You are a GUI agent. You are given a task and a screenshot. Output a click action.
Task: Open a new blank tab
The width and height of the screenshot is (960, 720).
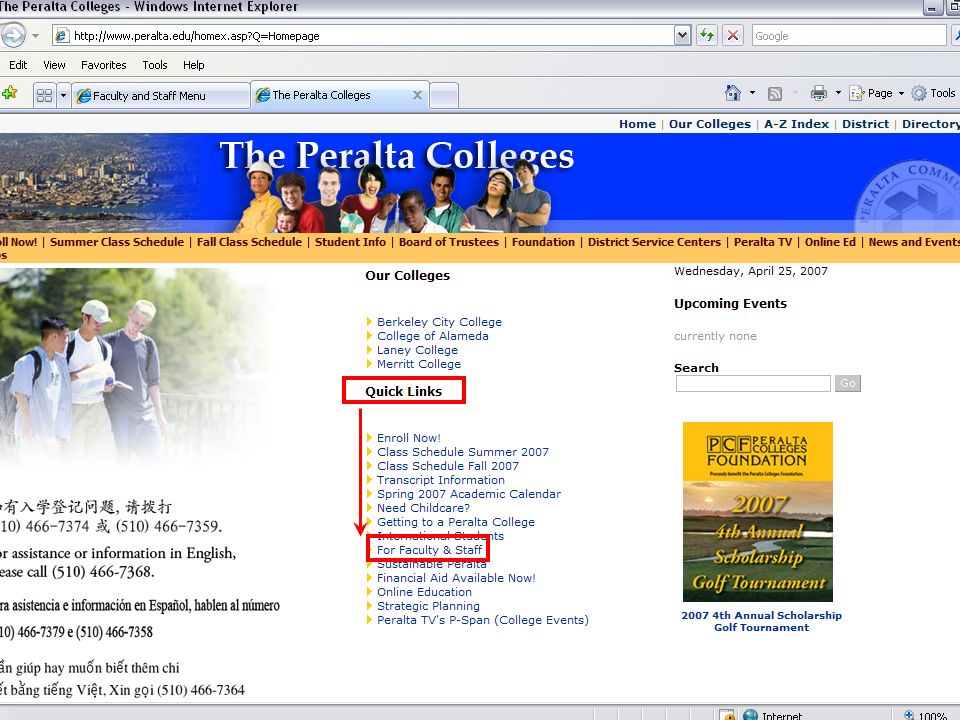coord(444,96)
